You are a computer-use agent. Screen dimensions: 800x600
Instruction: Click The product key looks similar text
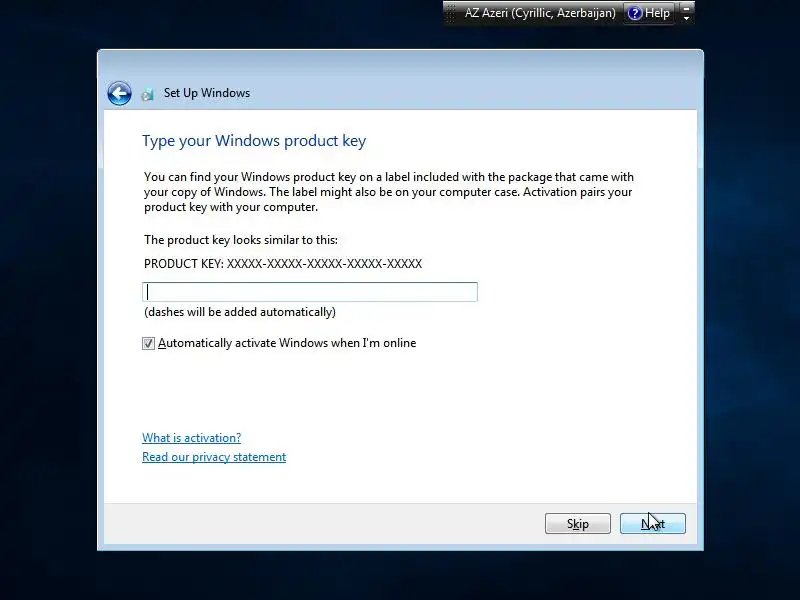point(241,240)
